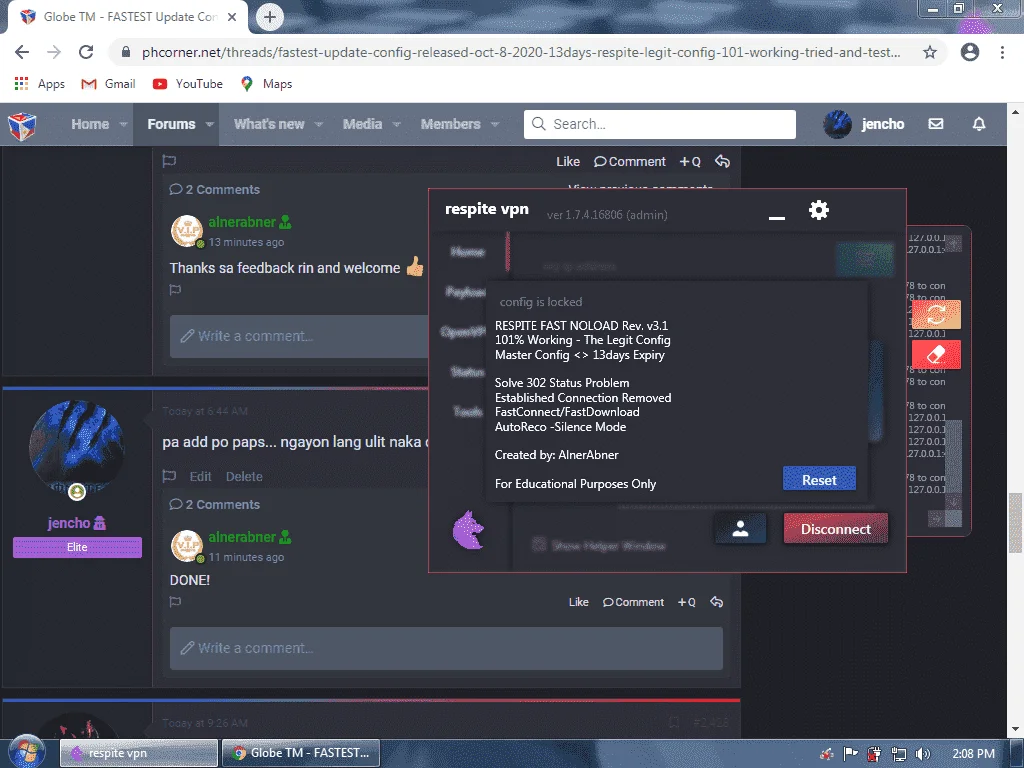The width and height of the screenshot is (1024, 768).
Task: Switch to Globe TM Chrome taskbar button
Action: pyautogui.click(x=300, y=753)
